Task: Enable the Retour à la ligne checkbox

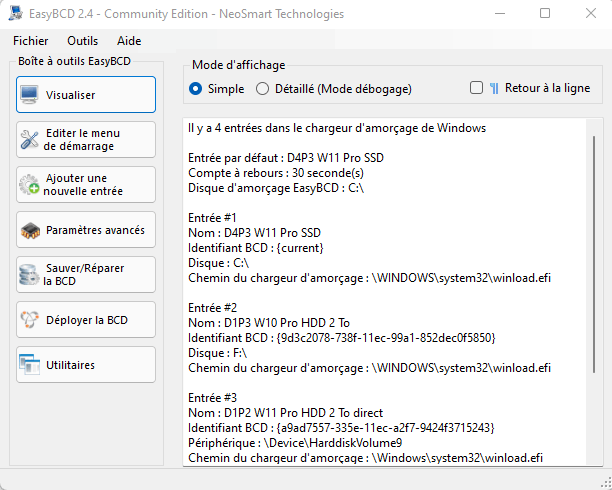Action: click(x=476, y=88)
